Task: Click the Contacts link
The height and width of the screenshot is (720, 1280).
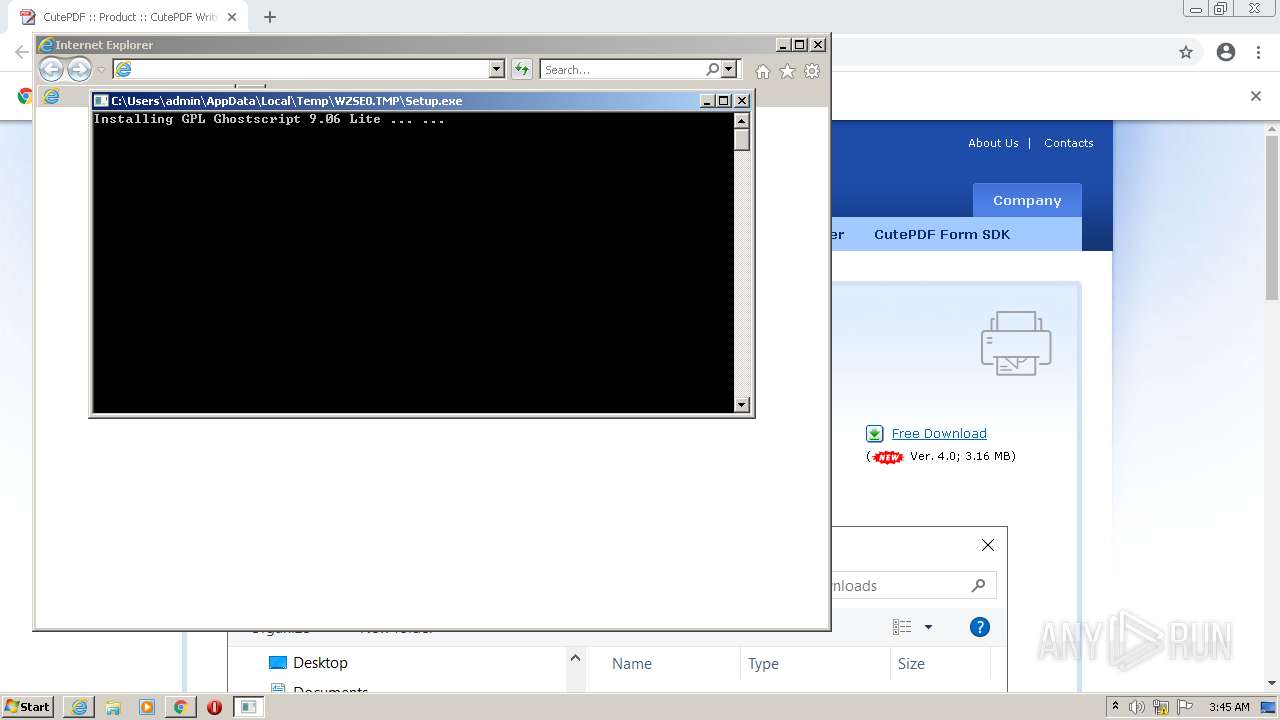Action: [1069, 143]
